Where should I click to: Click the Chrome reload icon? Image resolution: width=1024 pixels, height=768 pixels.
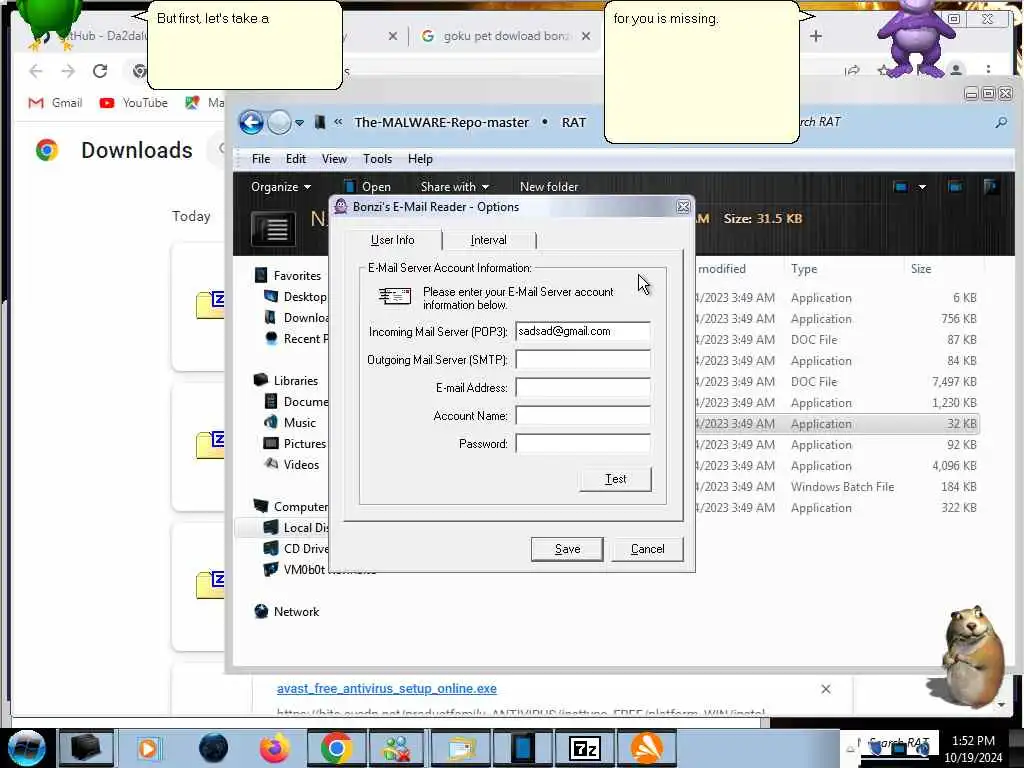[x=100, y=71]
